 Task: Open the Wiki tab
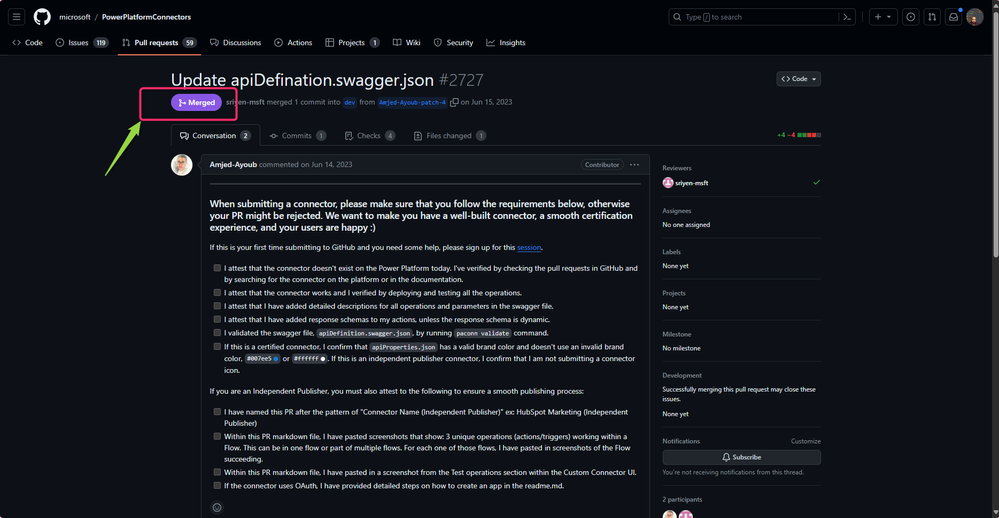pyautogui.click(x=406, y=43)
